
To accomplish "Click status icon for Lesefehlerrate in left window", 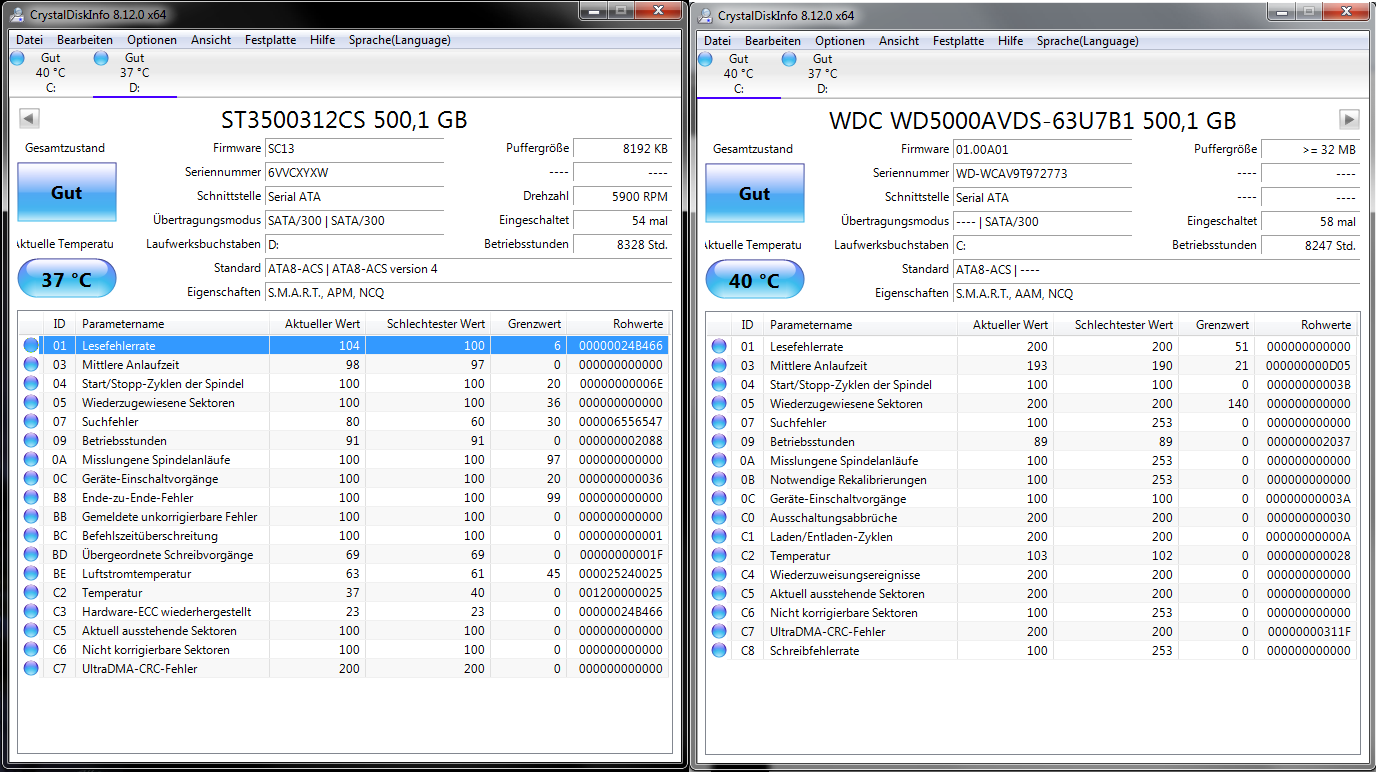I will click(31, 346).
